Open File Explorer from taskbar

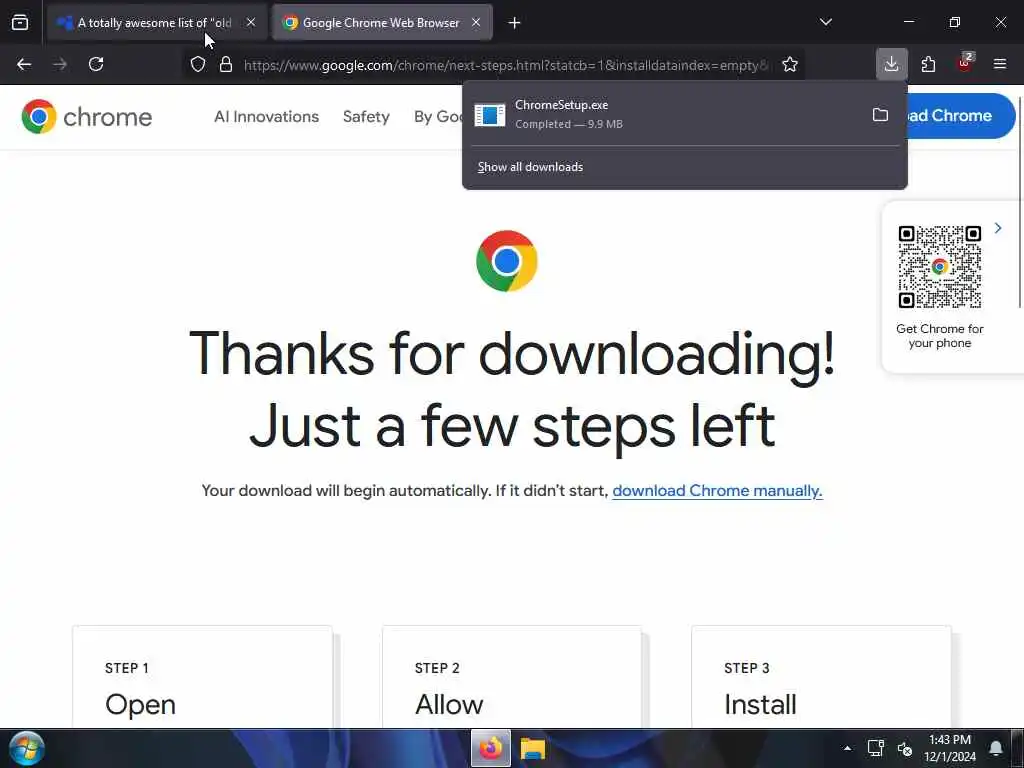(x=533, y=748)
